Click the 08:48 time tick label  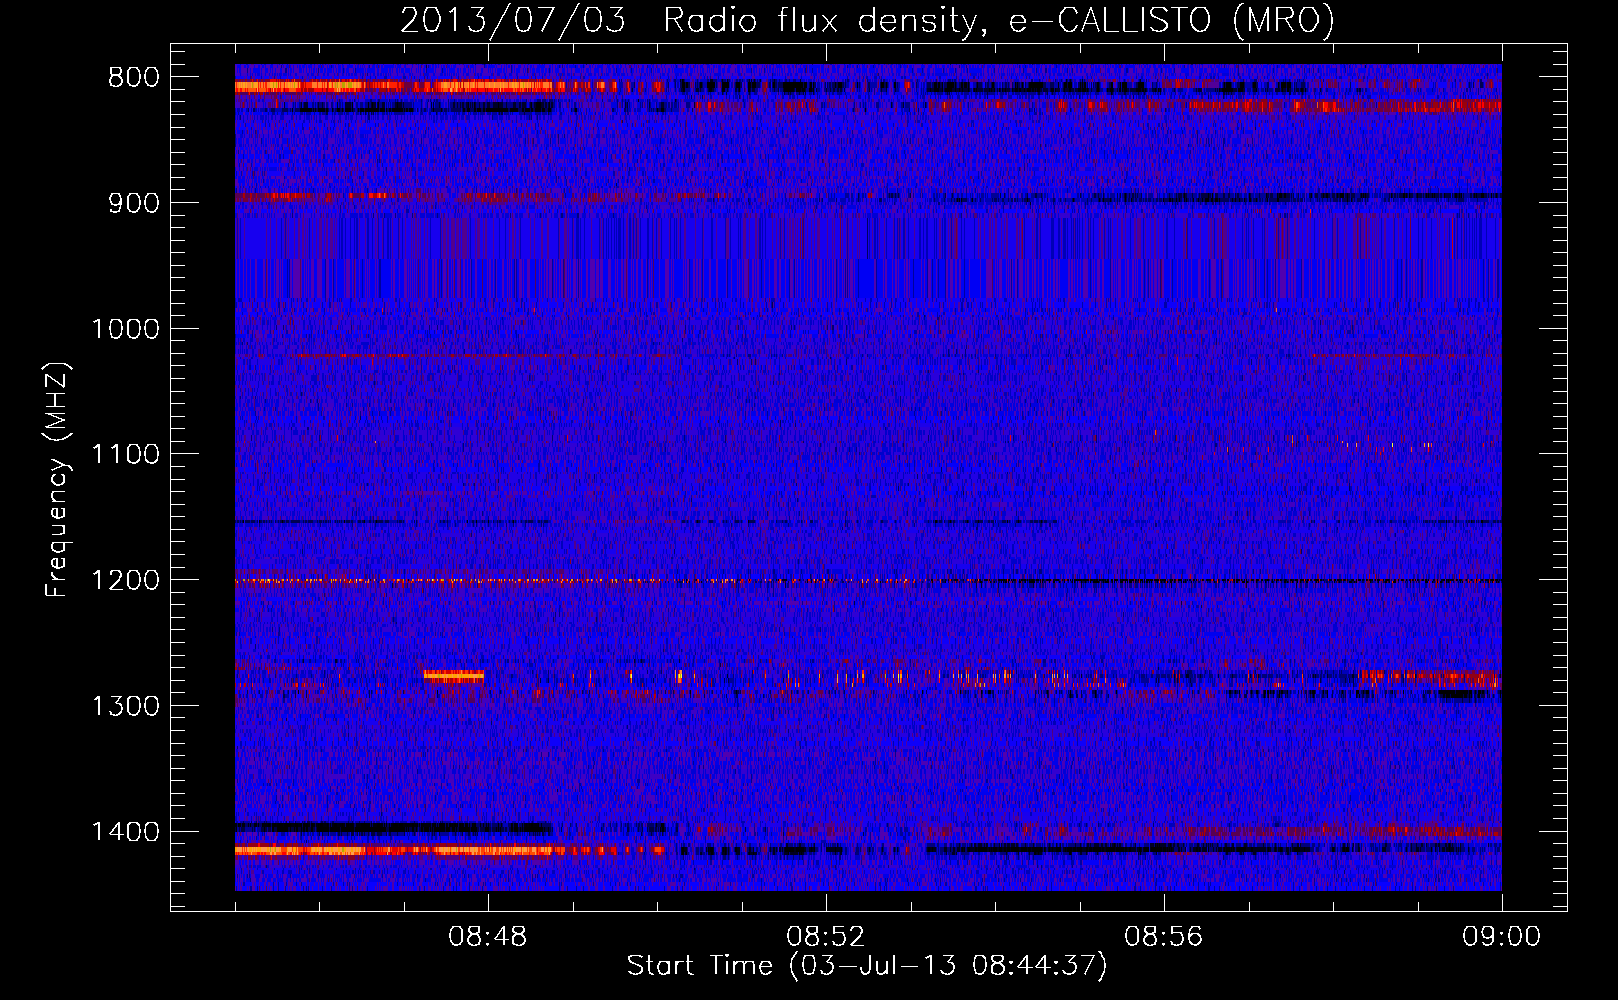coord(488,937)
